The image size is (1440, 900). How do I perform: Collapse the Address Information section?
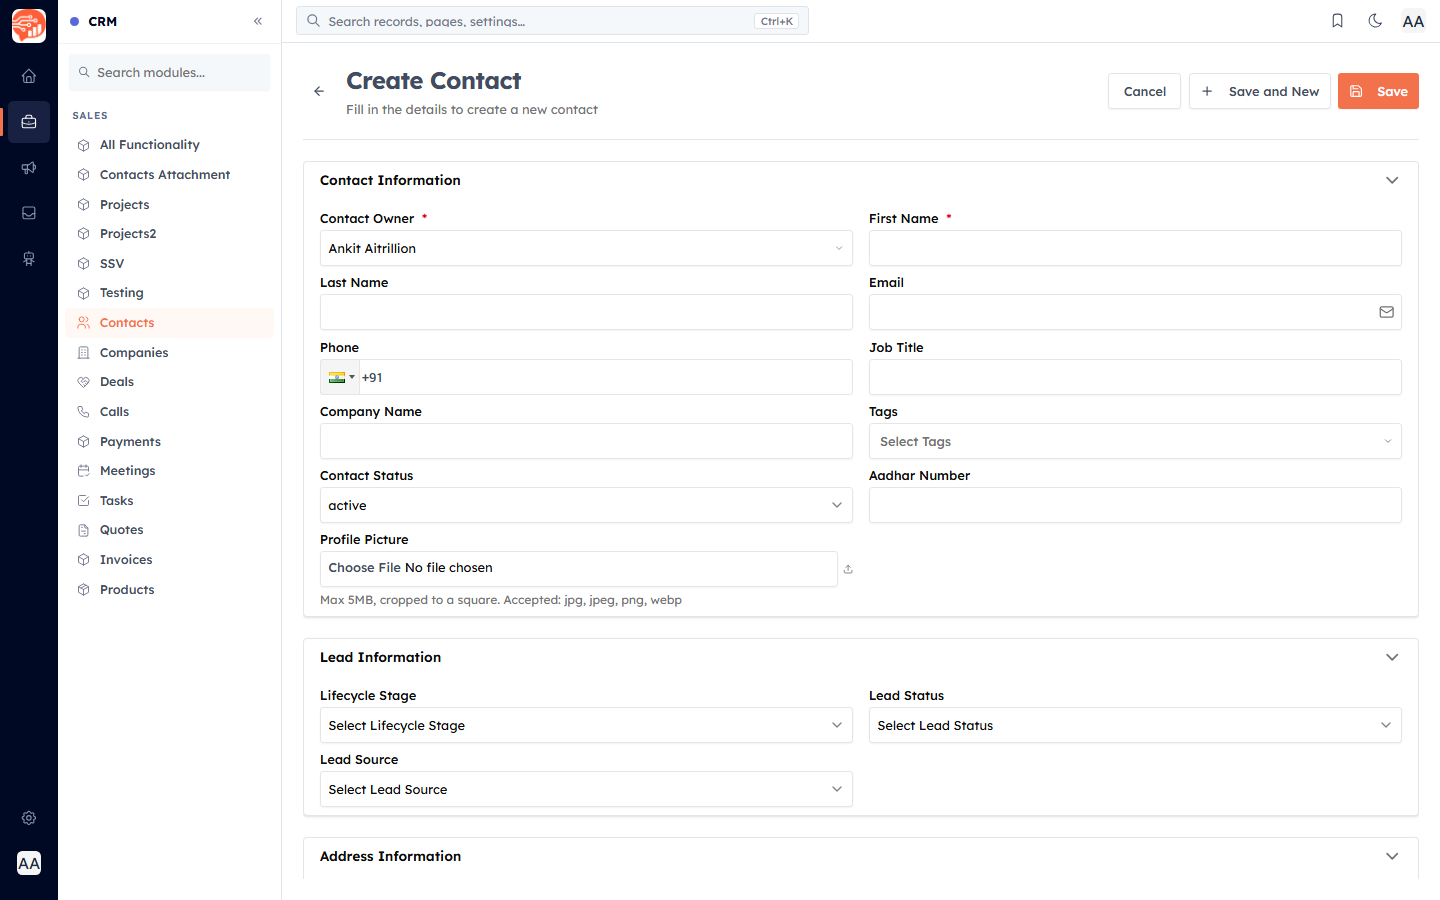pos(1392,856)
